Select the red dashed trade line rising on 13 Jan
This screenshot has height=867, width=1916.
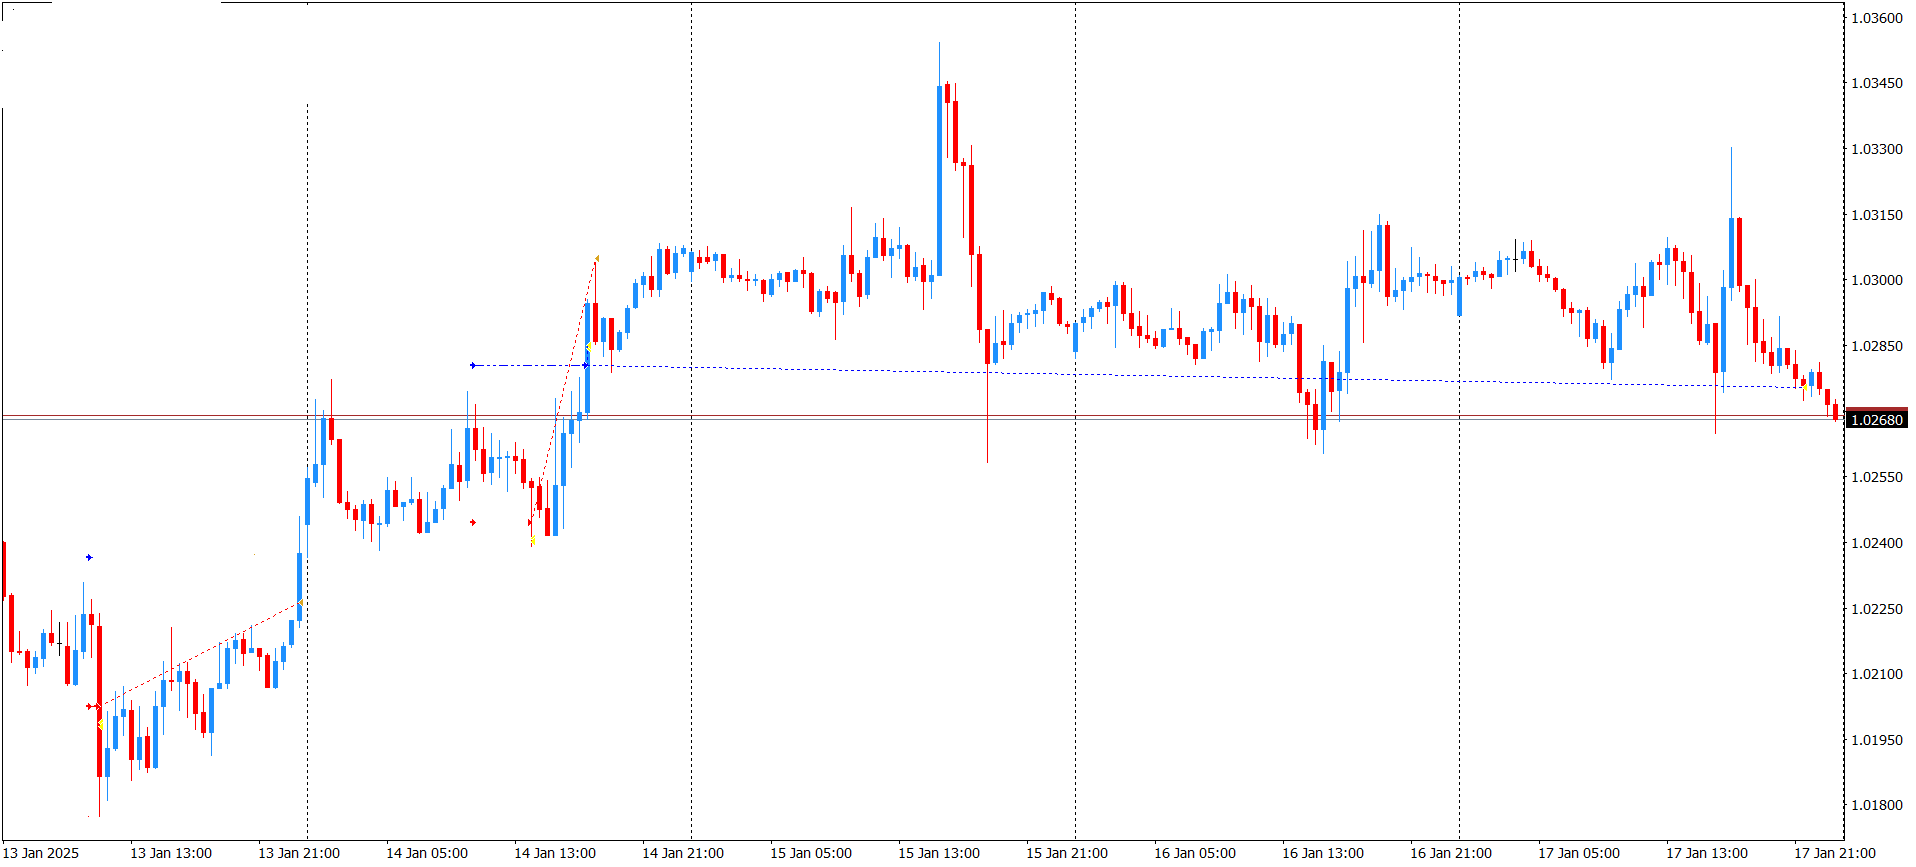coord(200,654)
